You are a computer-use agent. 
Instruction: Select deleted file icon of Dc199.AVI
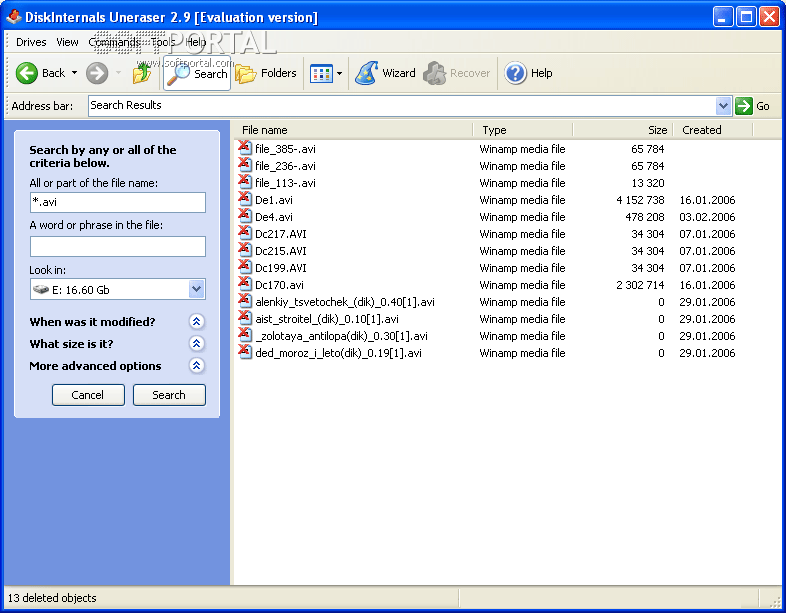245,267
